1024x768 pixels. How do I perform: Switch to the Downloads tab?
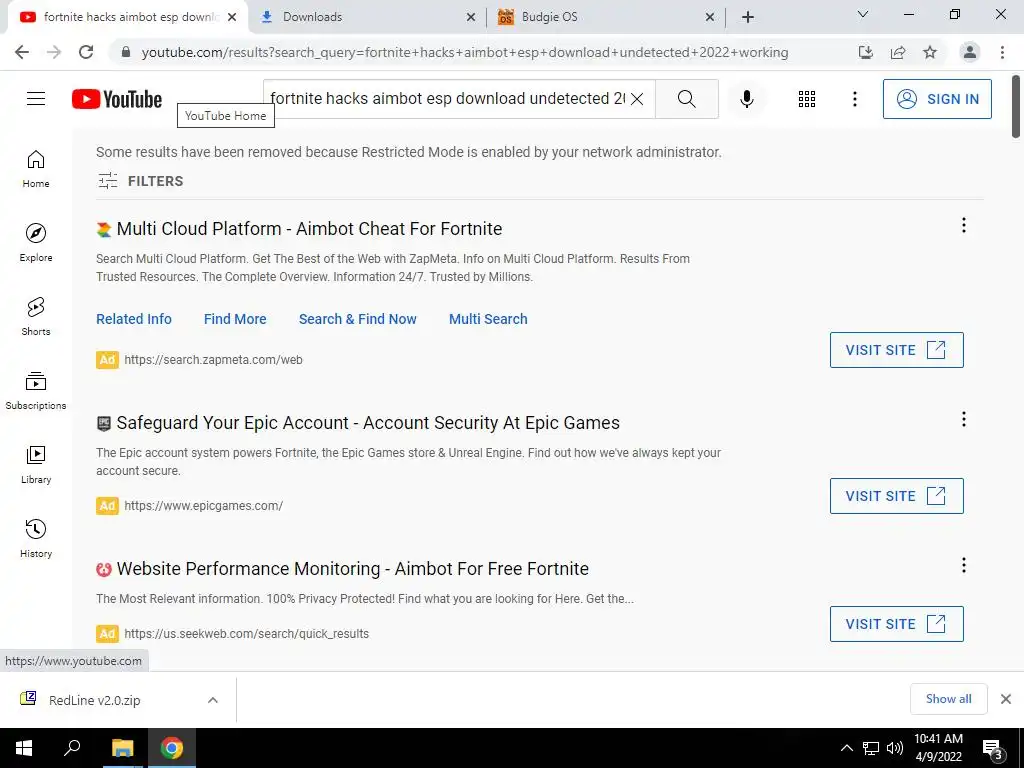(x=369, y=17)
